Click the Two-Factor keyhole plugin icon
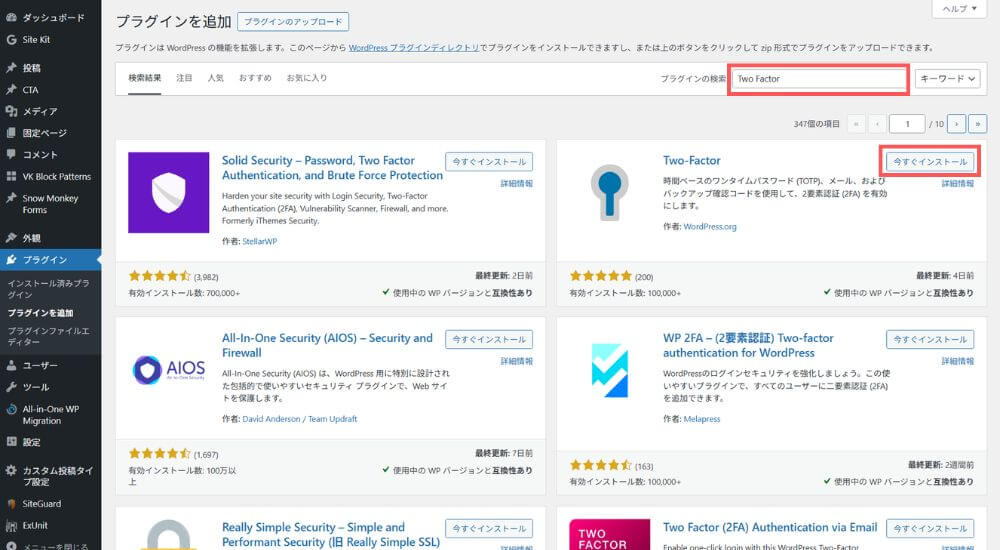1000x550 pixels. 609,192
